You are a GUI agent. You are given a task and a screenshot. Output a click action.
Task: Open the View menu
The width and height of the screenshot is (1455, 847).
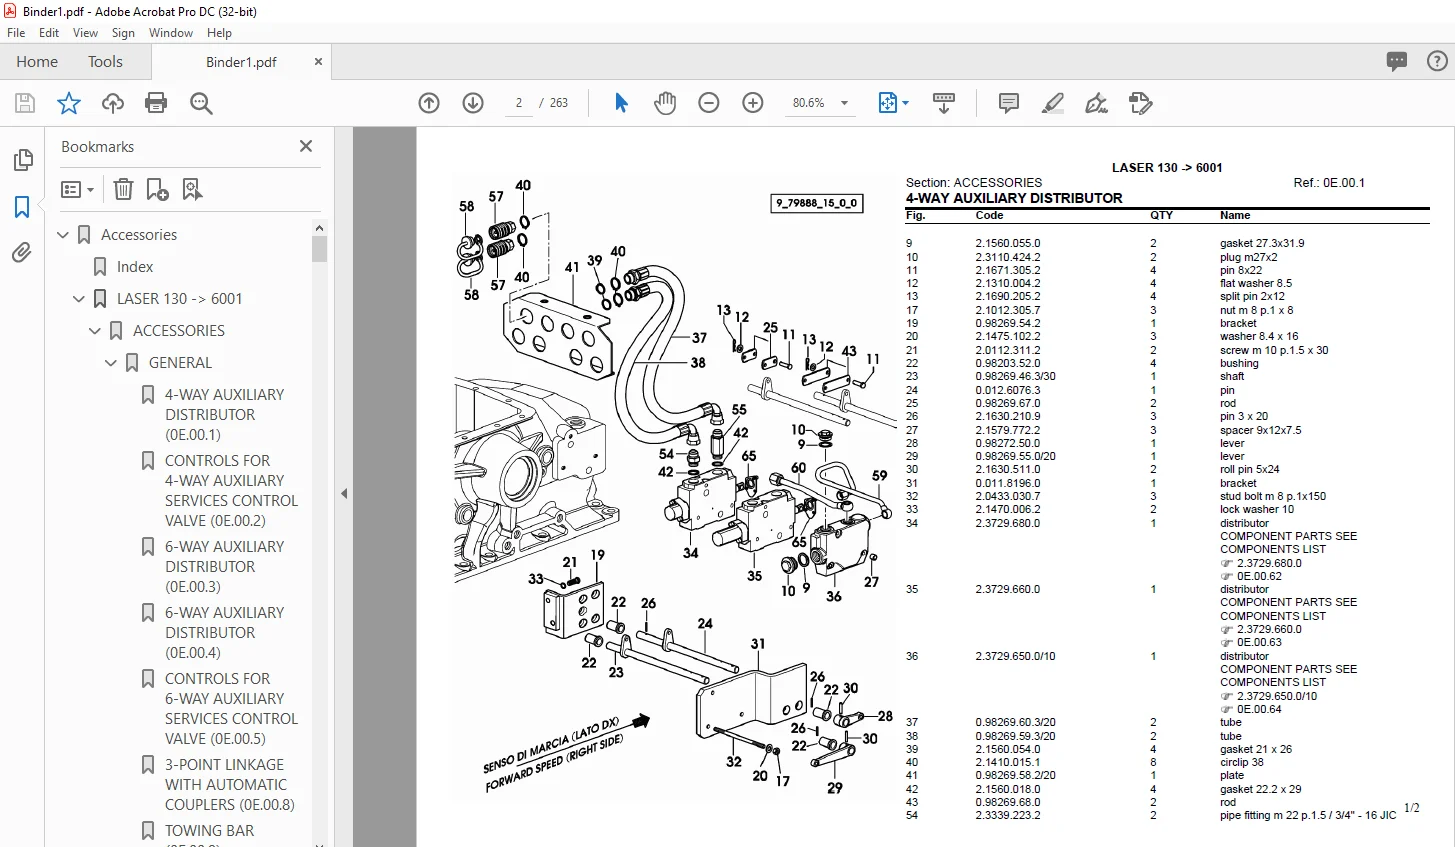point(85,33)
